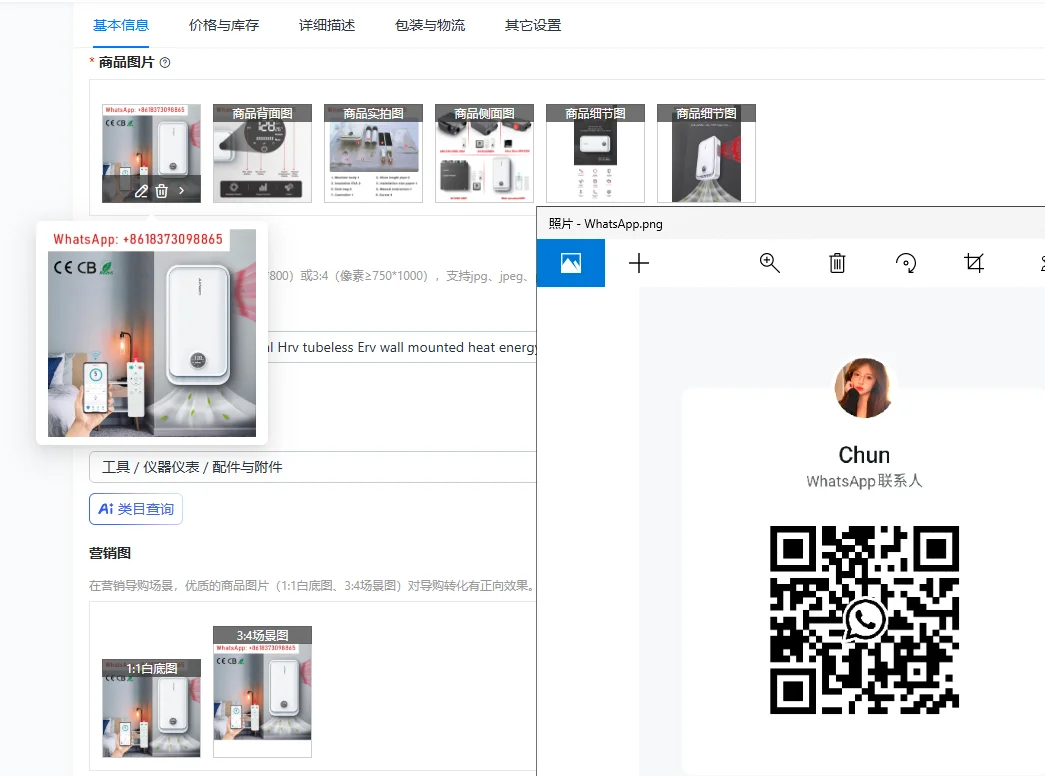Go to the 包装与物流 tab
The width and height of the screenshot is (1045, 776).
pyautogui.click(x=430, y=25)
